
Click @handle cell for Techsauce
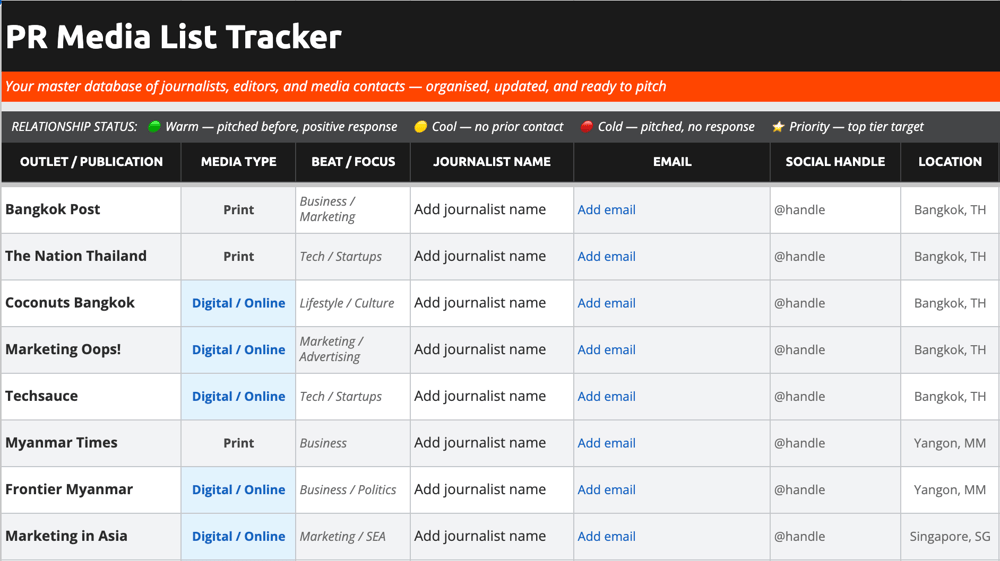(835, 396)
